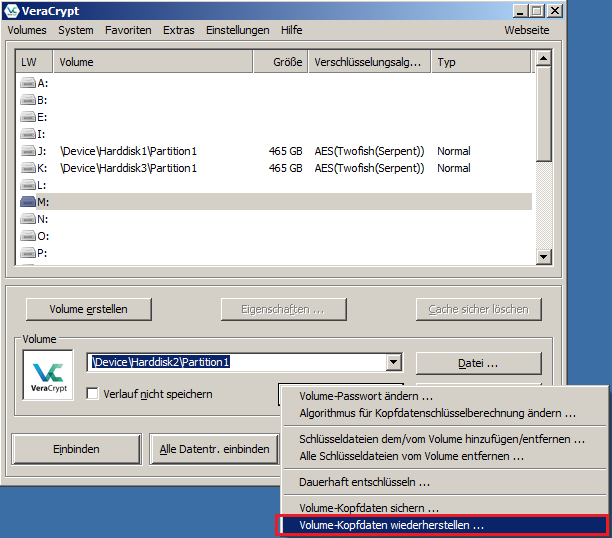
Task: Click the K: drive icon
Action: click(28, 168)
